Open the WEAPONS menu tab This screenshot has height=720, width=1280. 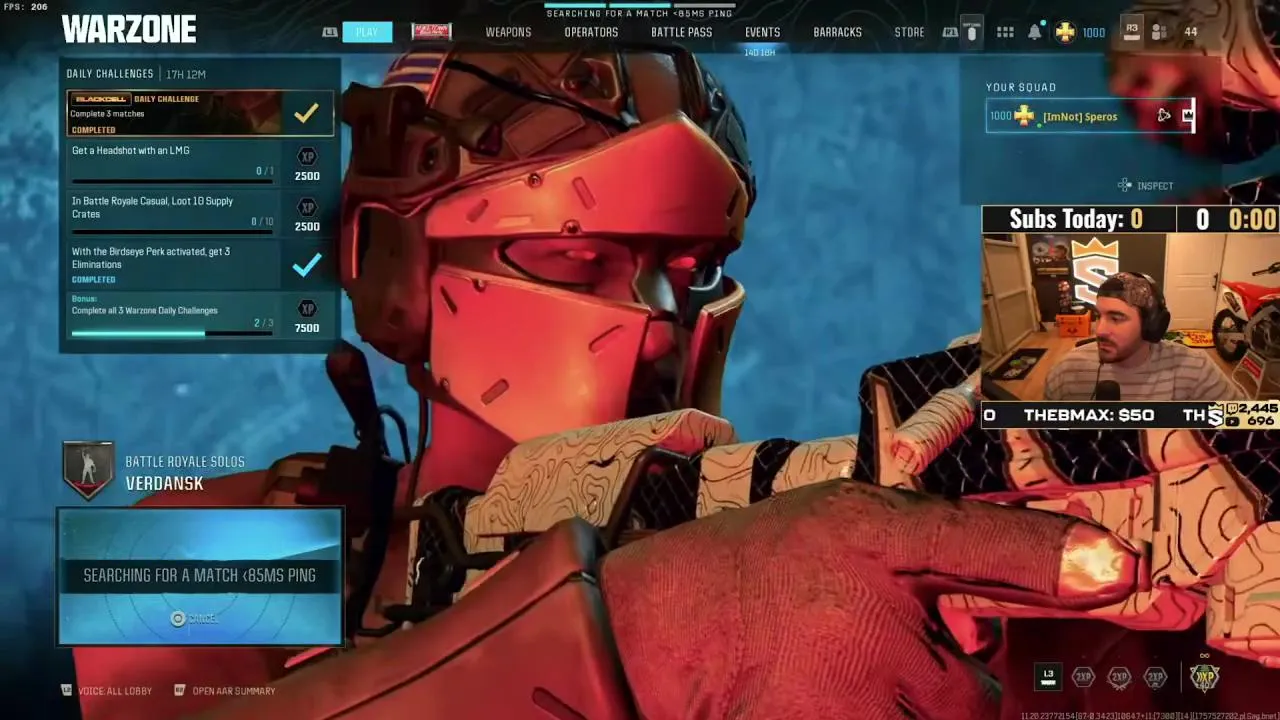(x=508, y=32)
